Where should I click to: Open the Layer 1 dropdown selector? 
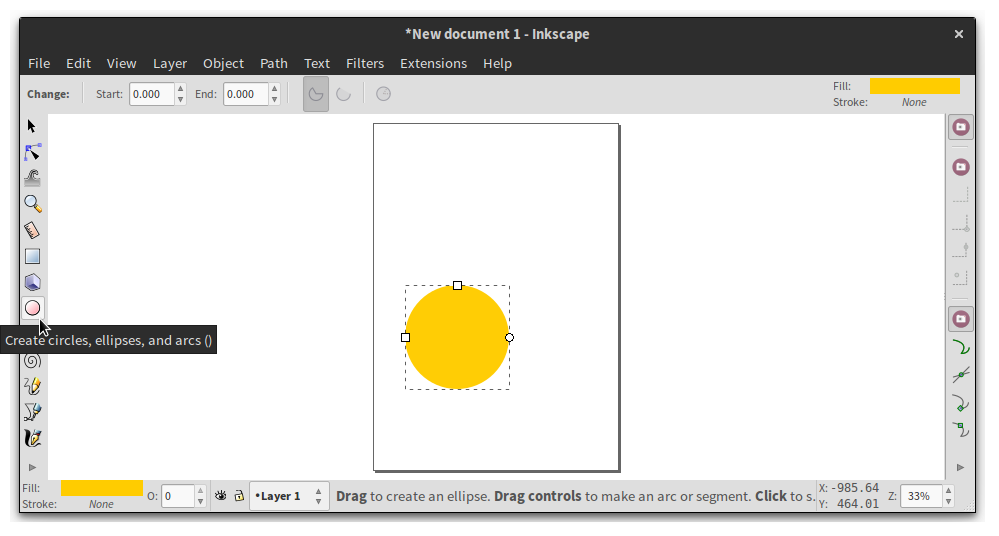289,496
